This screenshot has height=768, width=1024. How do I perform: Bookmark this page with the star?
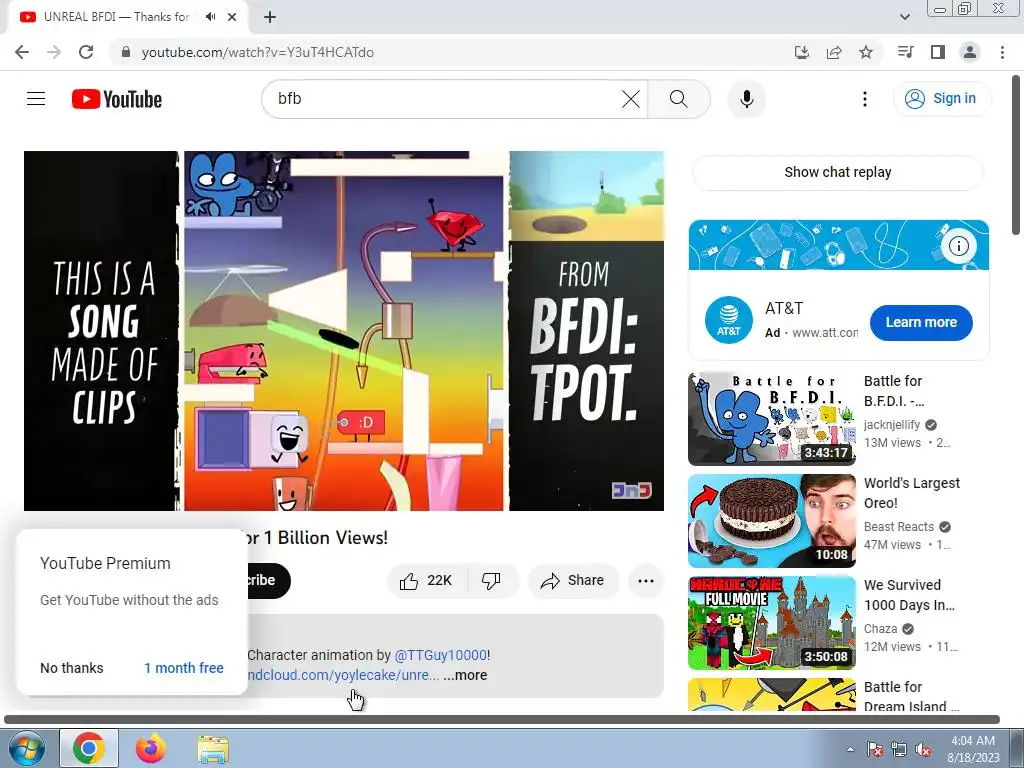point(866,52)
